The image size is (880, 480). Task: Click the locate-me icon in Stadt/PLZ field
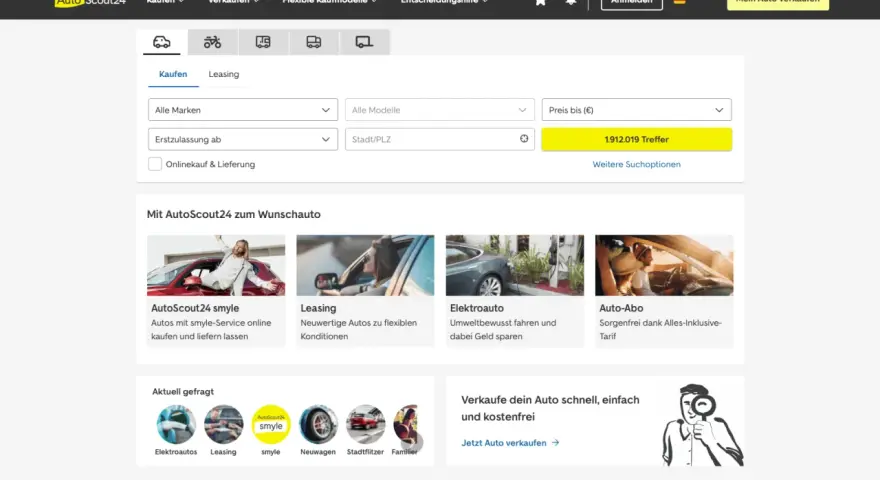524,139
